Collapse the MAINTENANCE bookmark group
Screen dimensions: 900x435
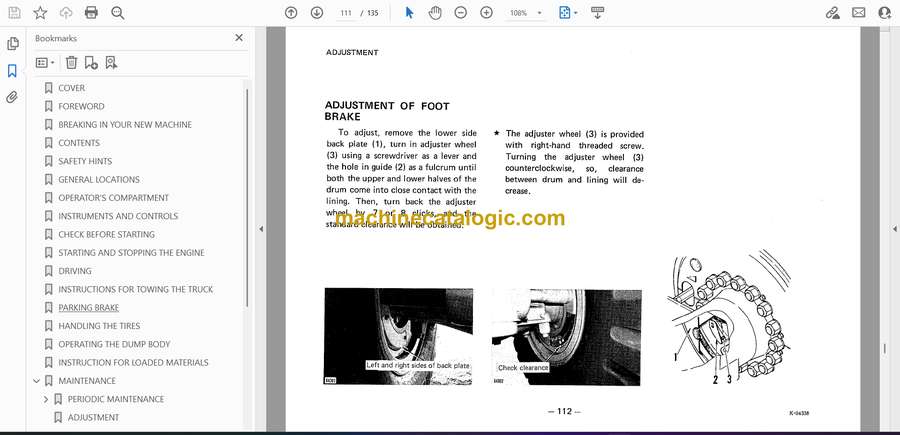[x=37, y=381]
